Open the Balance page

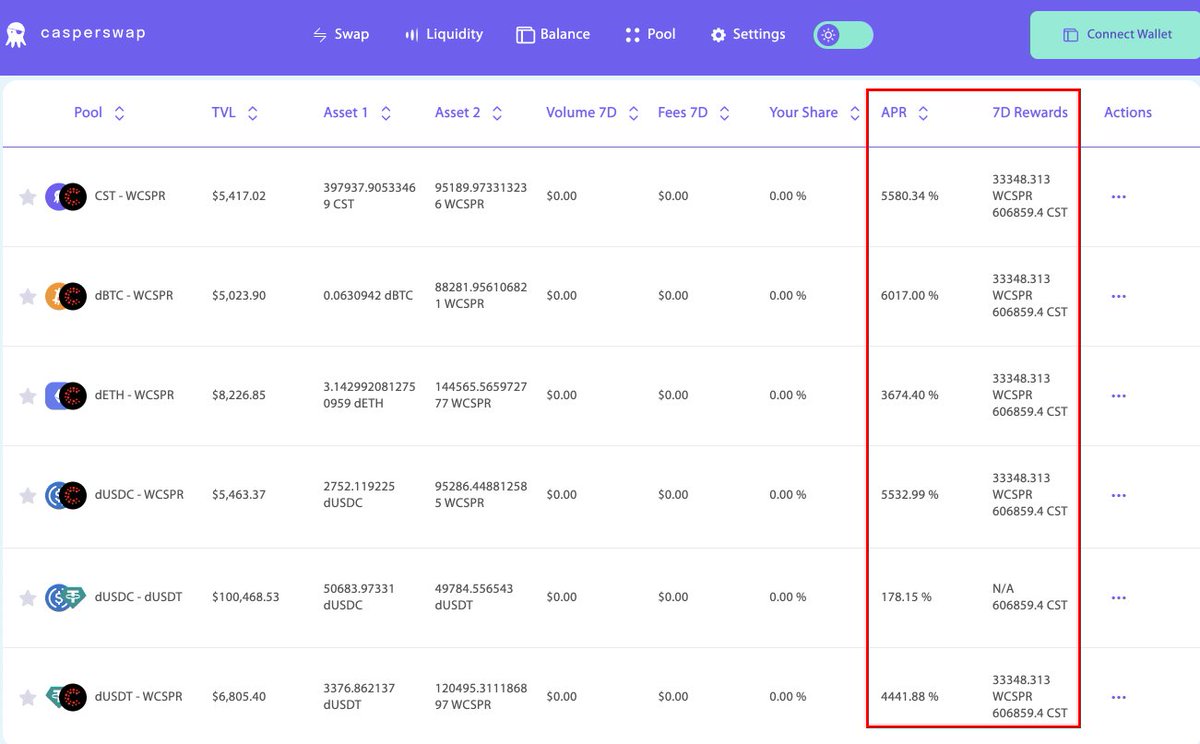click(x=553, y=34)
